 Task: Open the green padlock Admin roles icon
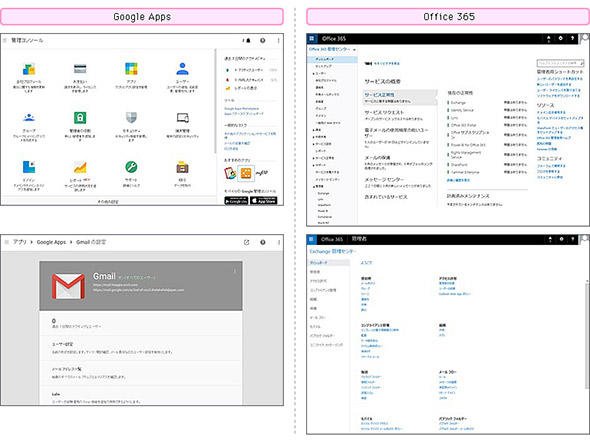(80, 118)
